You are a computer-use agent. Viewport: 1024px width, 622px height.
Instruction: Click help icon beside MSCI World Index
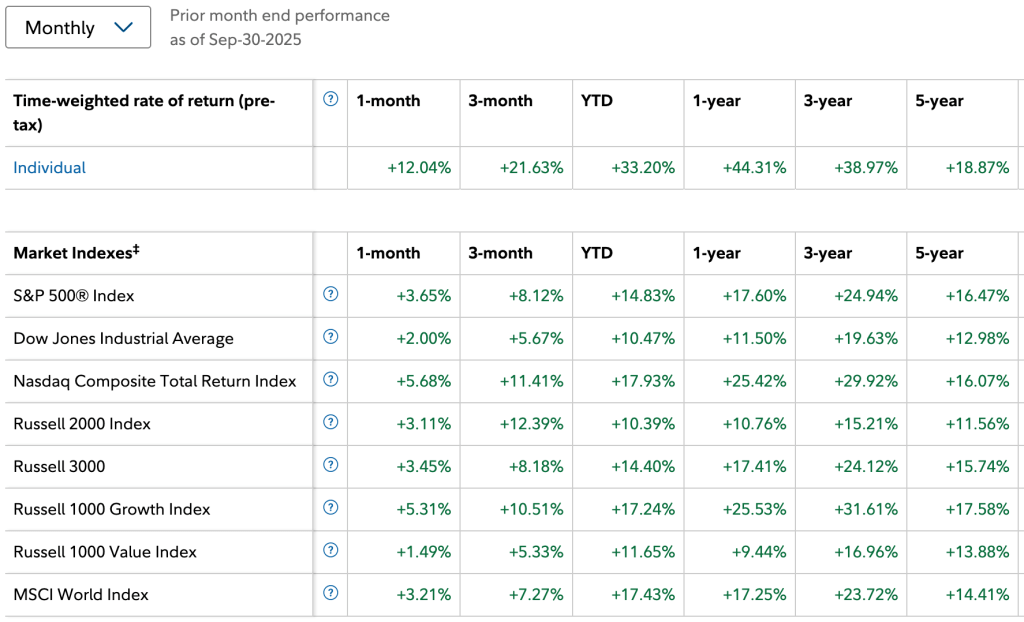(x=331, y=593)
